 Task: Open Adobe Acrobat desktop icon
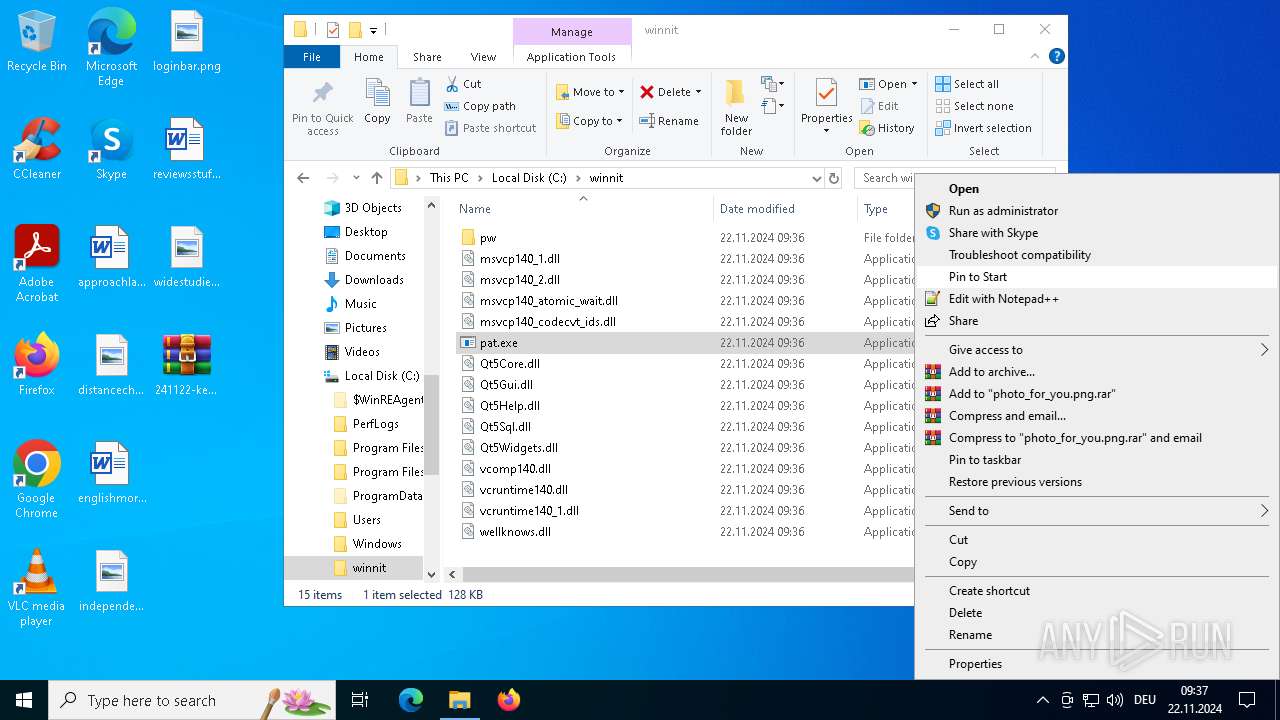37,264
